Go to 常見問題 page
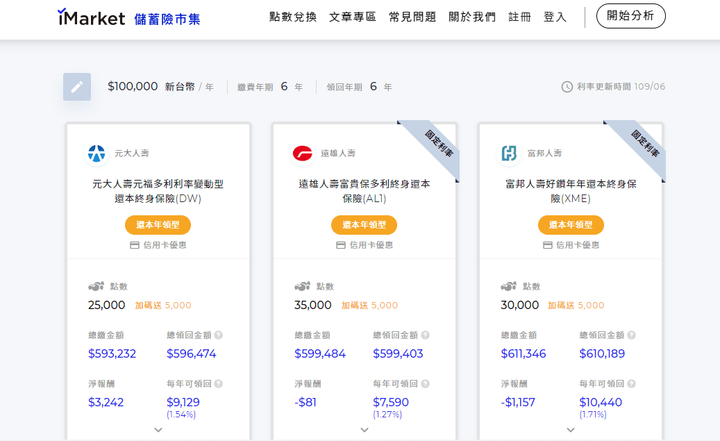Viewport: 720px width, 441px height. [412, 17]
